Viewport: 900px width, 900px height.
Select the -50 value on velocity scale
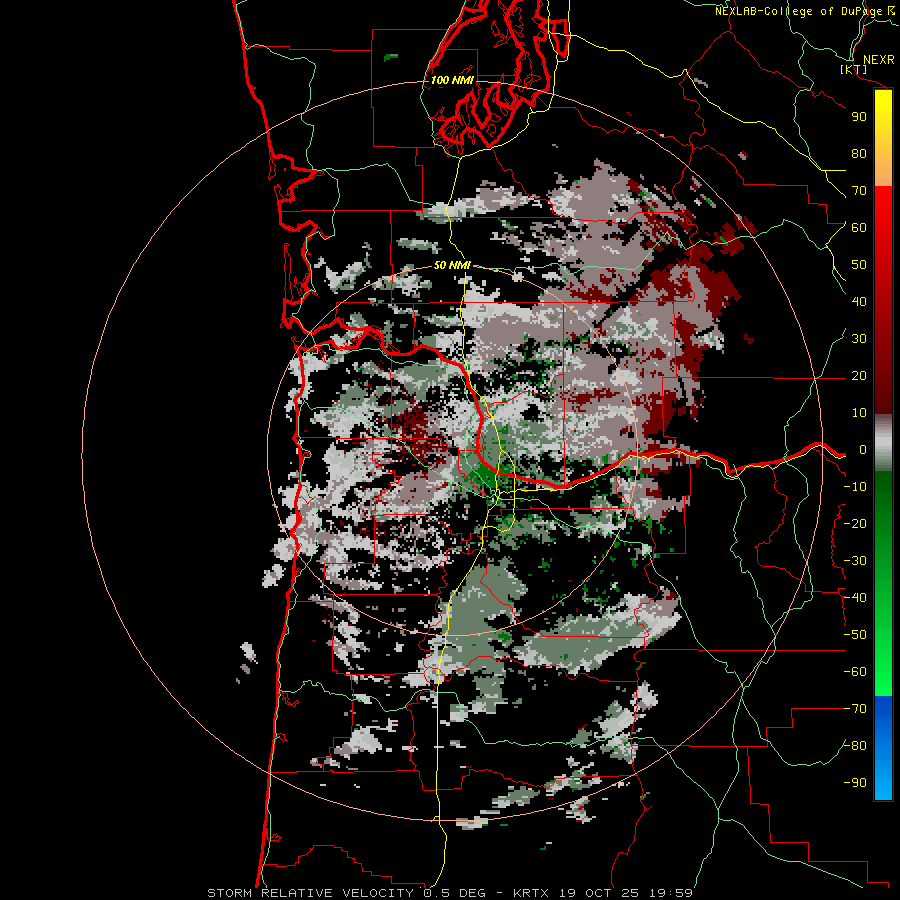click(855, 635)
